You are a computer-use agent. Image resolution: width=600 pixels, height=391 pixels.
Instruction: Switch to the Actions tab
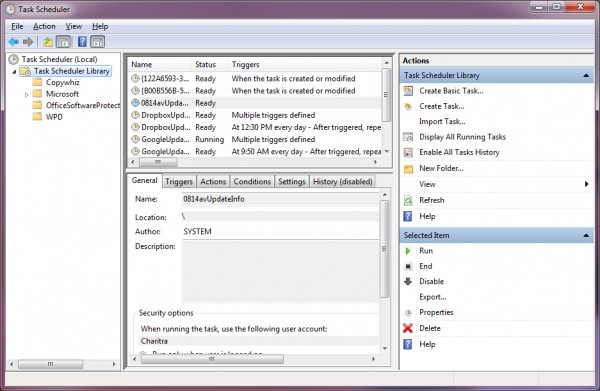213,181
